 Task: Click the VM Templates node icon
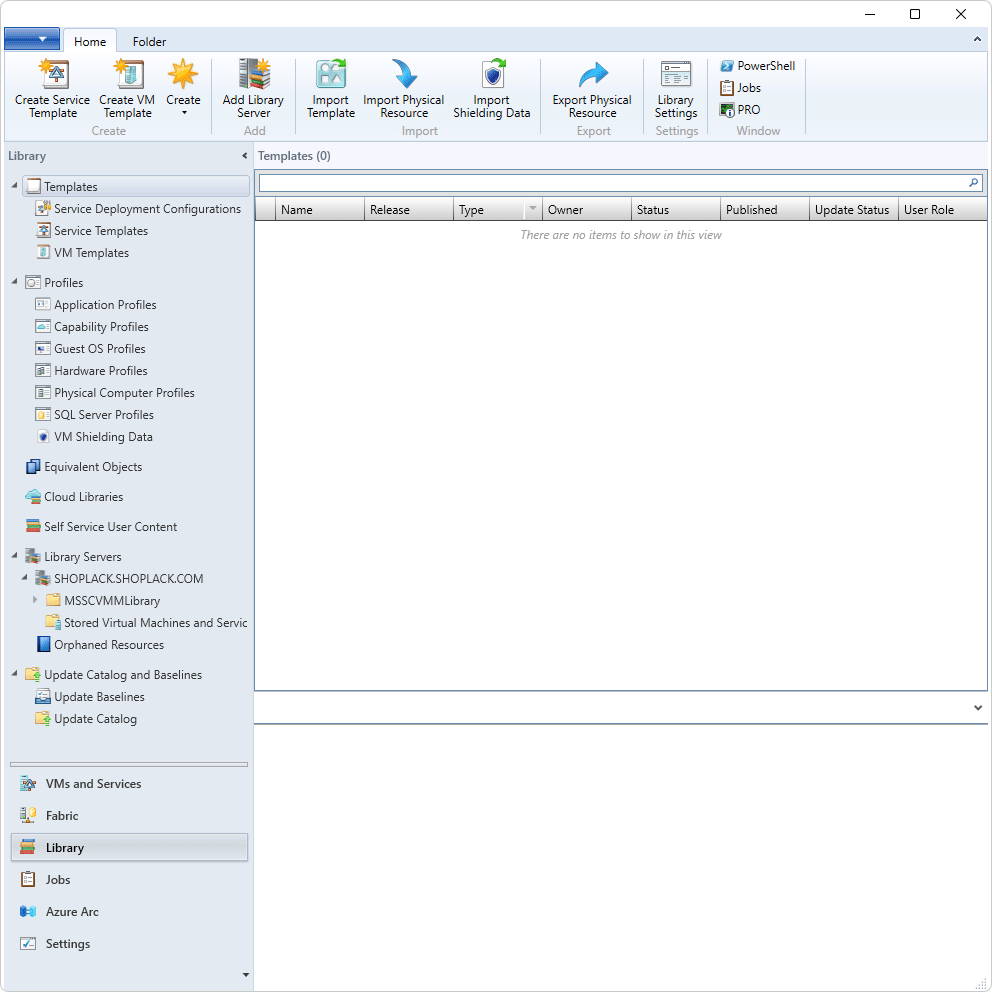43,252
